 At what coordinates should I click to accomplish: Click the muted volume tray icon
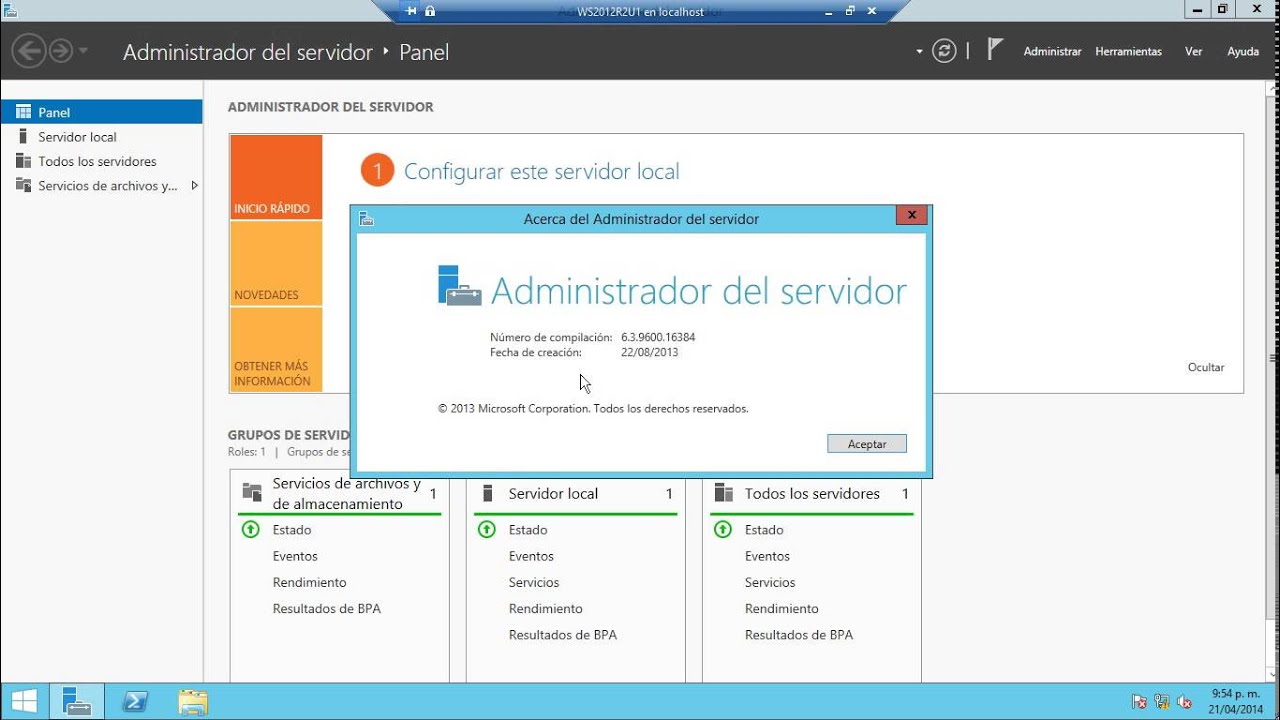[1185, 702]
